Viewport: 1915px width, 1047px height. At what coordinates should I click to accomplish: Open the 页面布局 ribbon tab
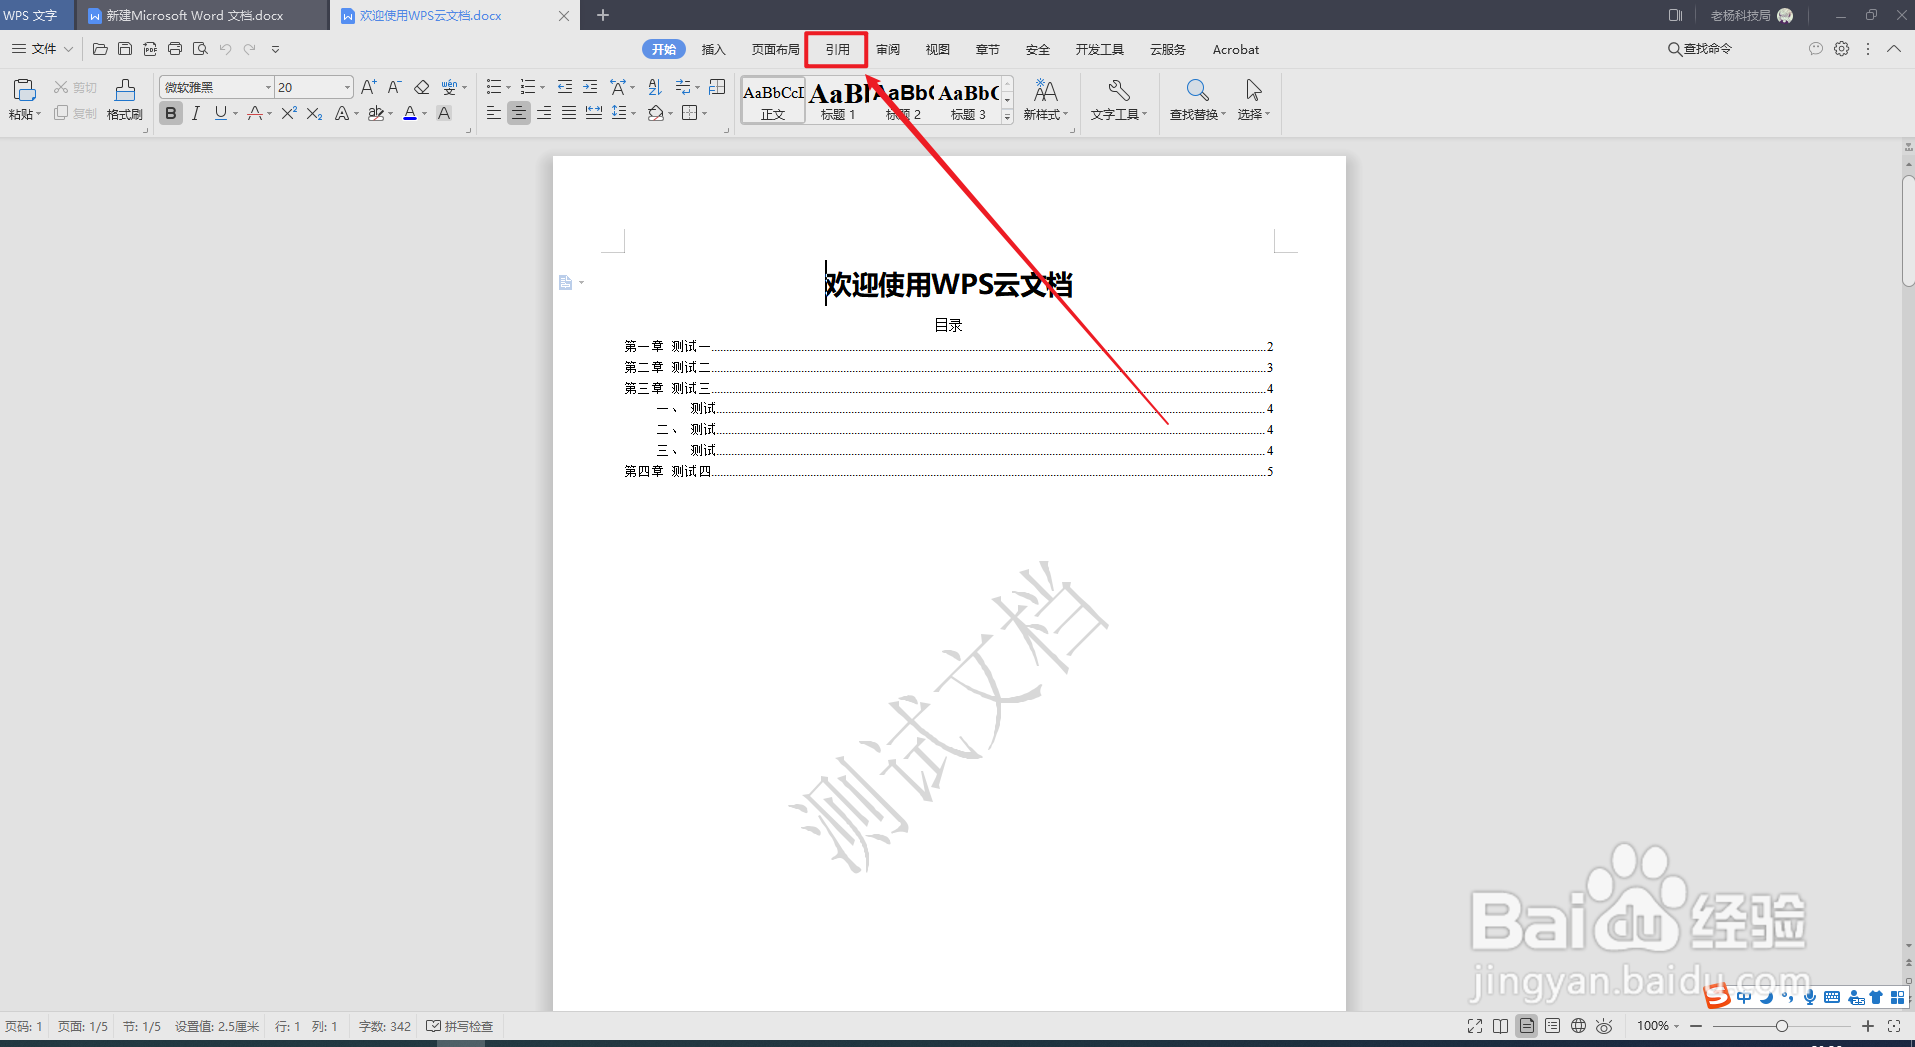(x=775, y=49)
